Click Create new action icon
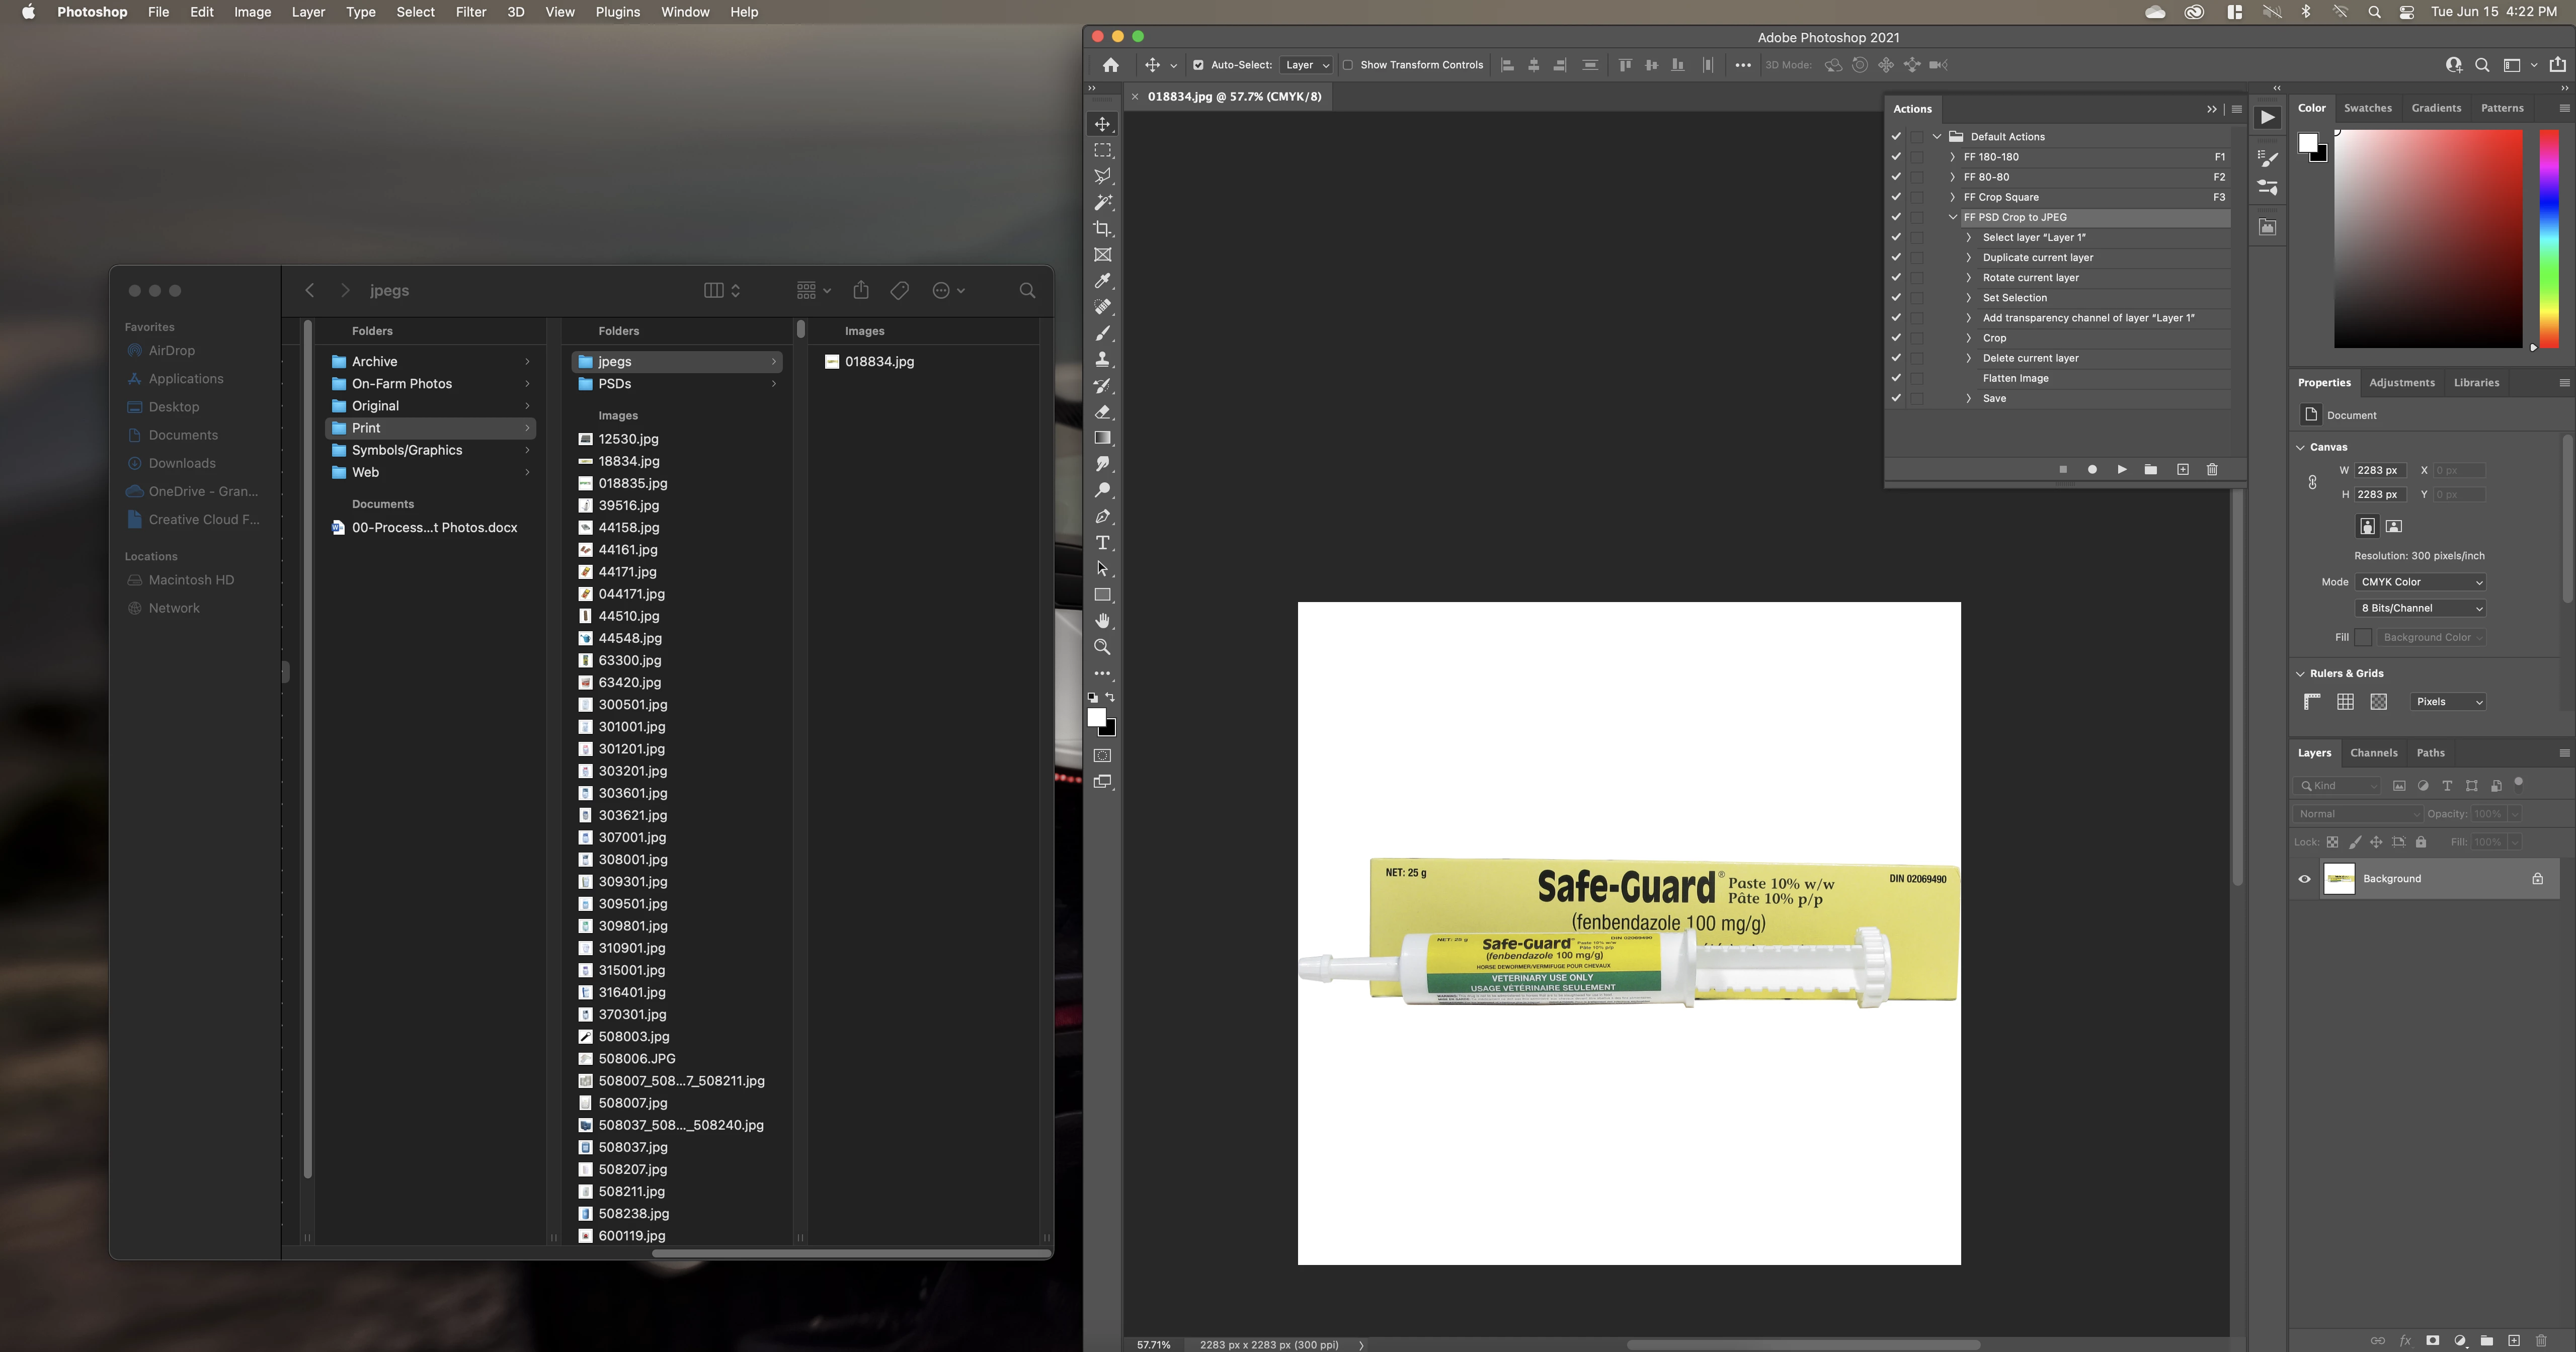The image size is (2576, 1352). coord(2183,469)
